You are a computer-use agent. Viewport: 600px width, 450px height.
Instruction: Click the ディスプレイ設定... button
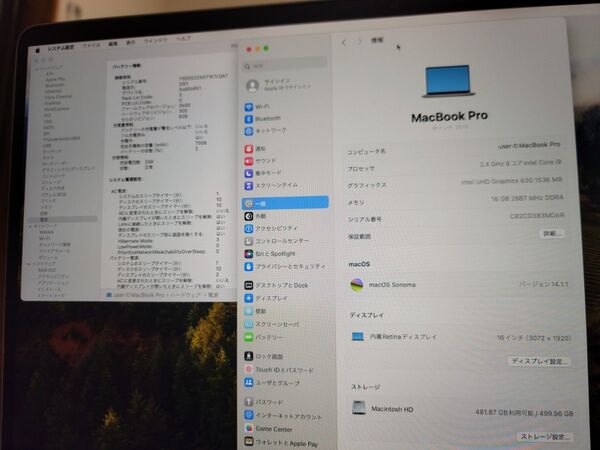(539, 361)
